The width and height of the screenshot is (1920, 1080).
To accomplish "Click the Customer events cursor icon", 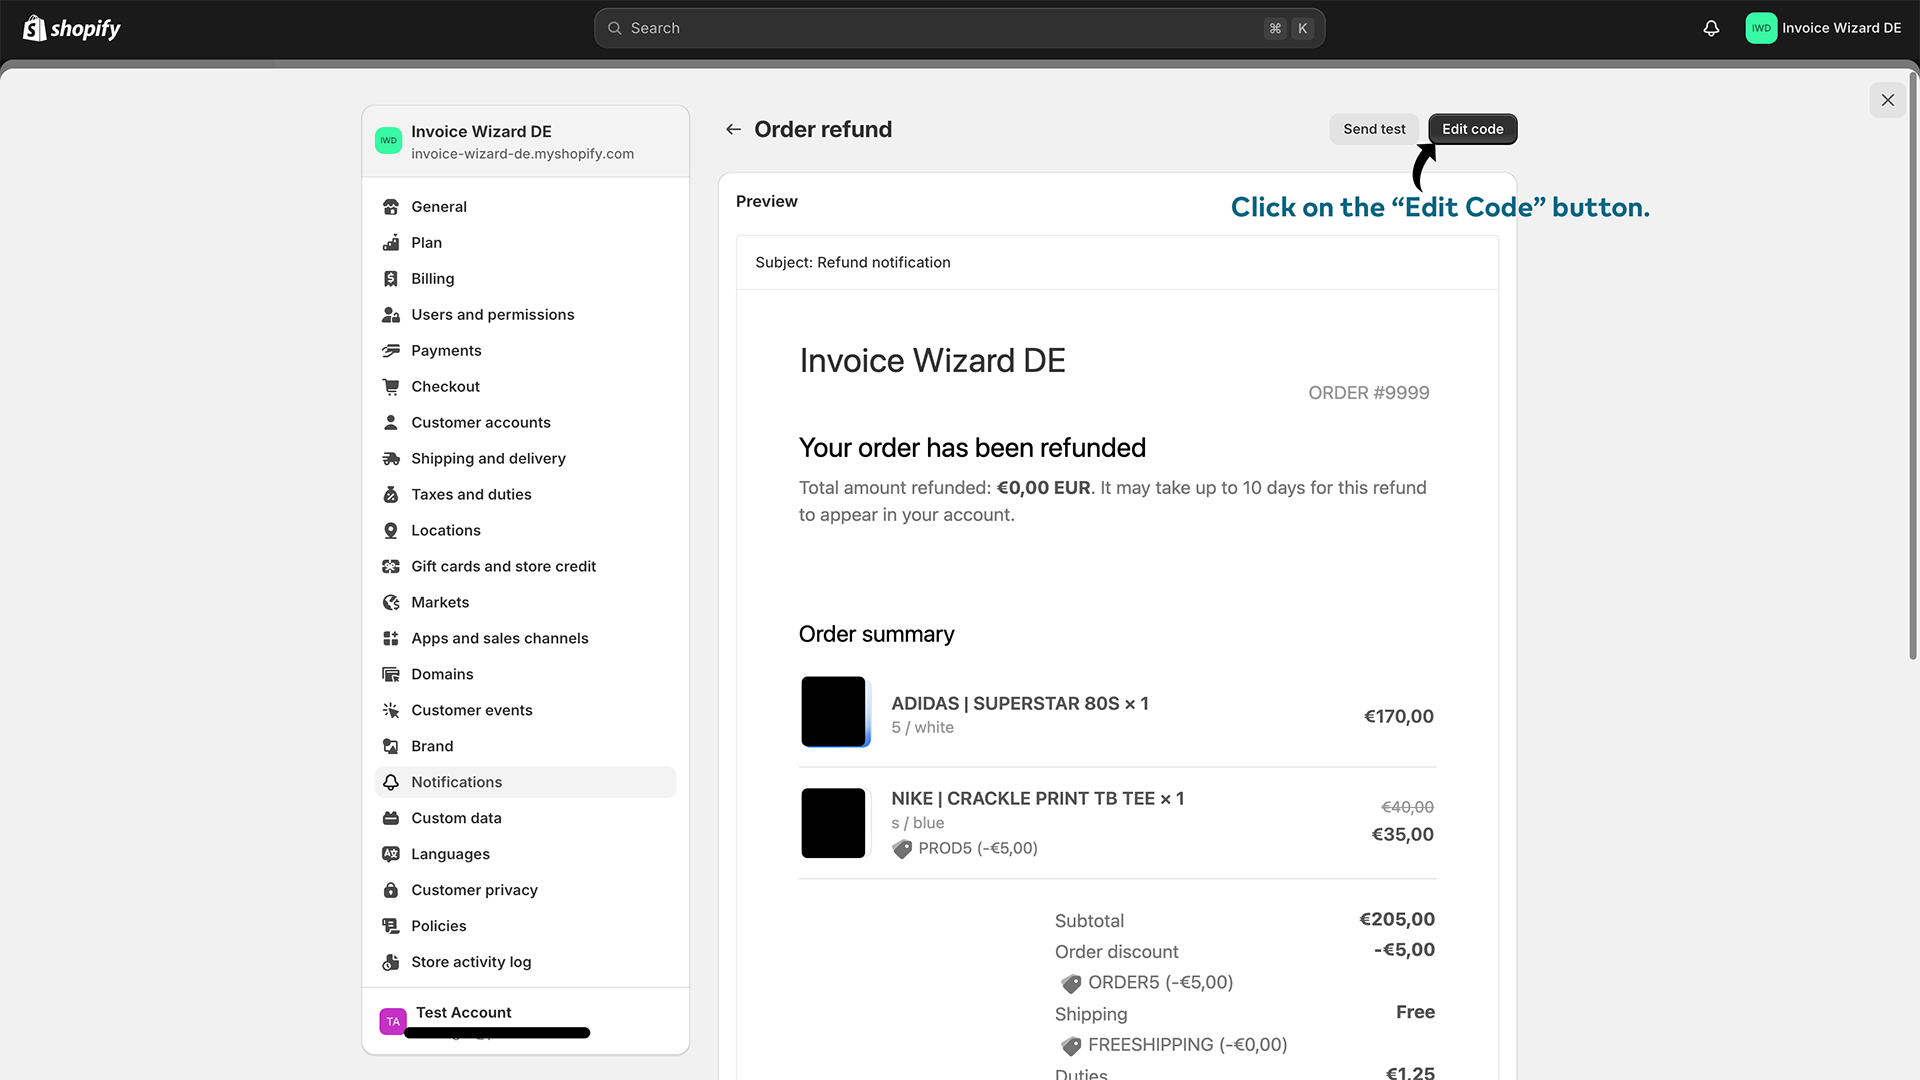I will [391, 711].
